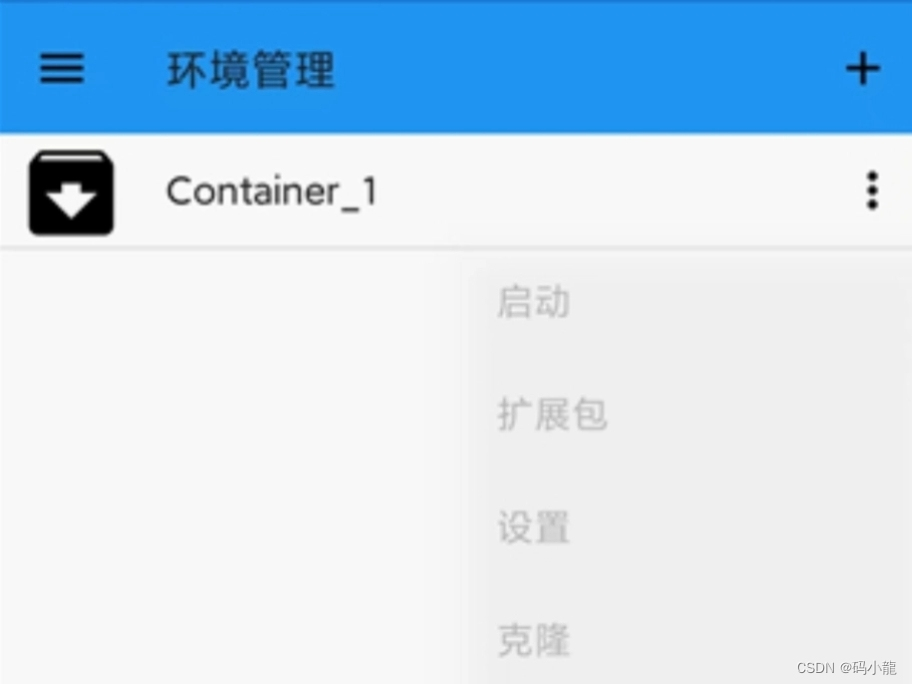
Task: Tap the + icon in the header
Action: (863, 69)
